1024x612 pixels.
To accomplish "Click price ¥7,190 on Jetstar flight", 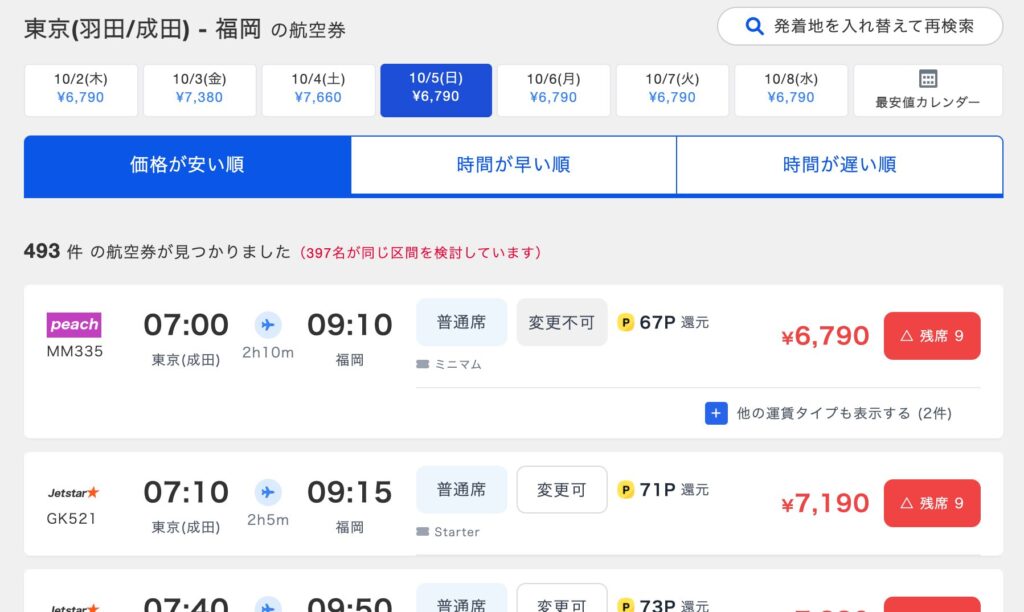I will point(825,503).
